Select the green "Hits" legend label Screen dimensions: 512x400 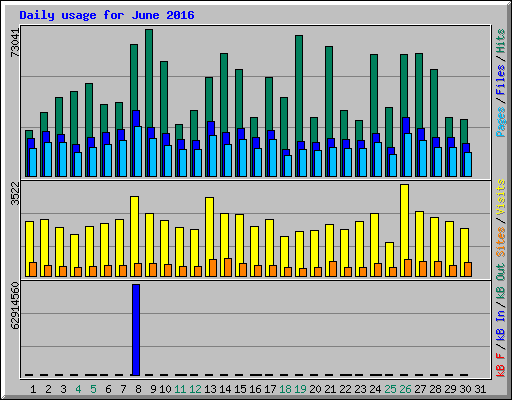click(500, 41)
